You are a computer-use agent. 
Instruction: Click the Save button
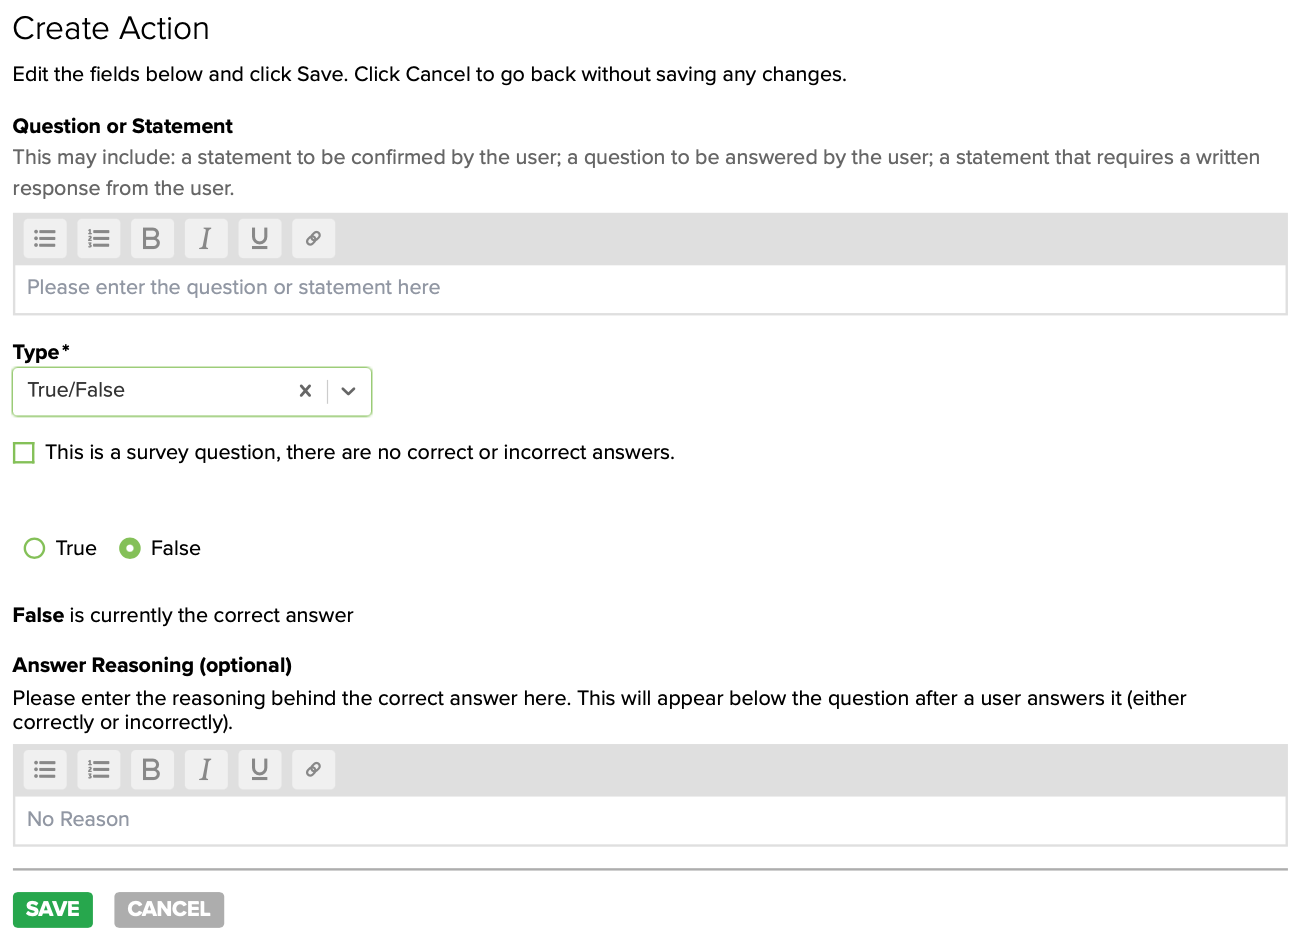point(53,910)
